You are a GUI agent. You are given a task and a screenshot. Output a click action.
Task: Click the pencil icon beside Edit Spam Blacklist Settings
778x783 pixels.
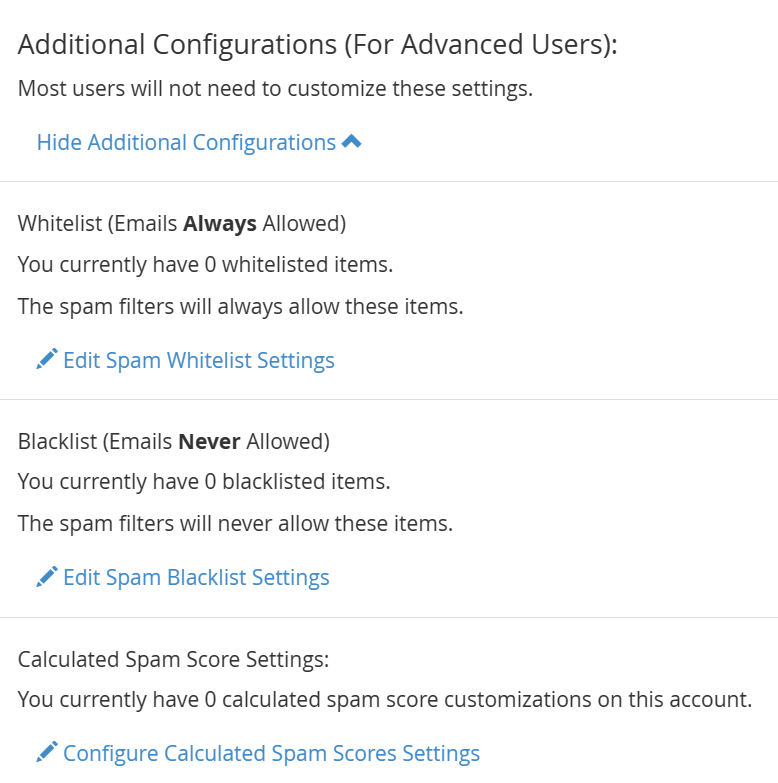click(47, 577)
